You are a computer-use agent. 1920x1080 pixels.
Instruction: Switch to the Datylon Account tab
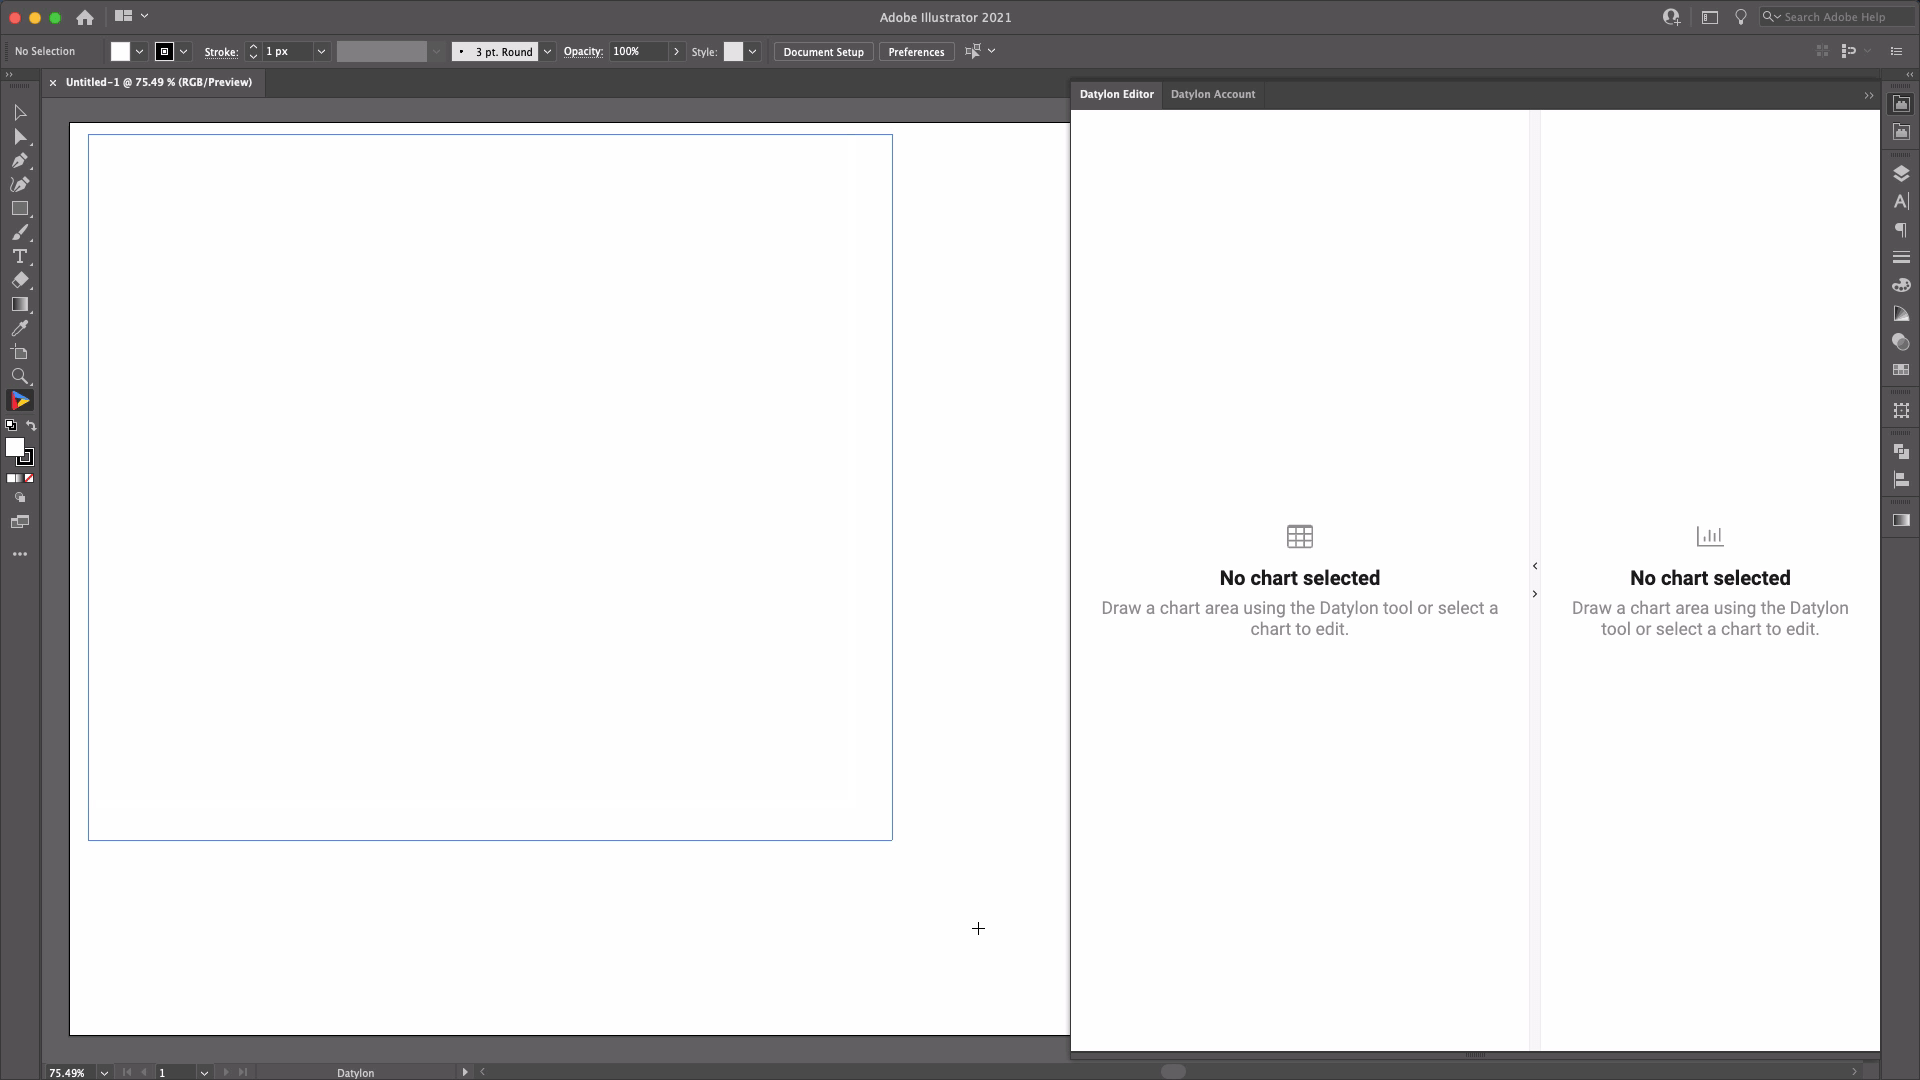click(x=1213, y=94)
